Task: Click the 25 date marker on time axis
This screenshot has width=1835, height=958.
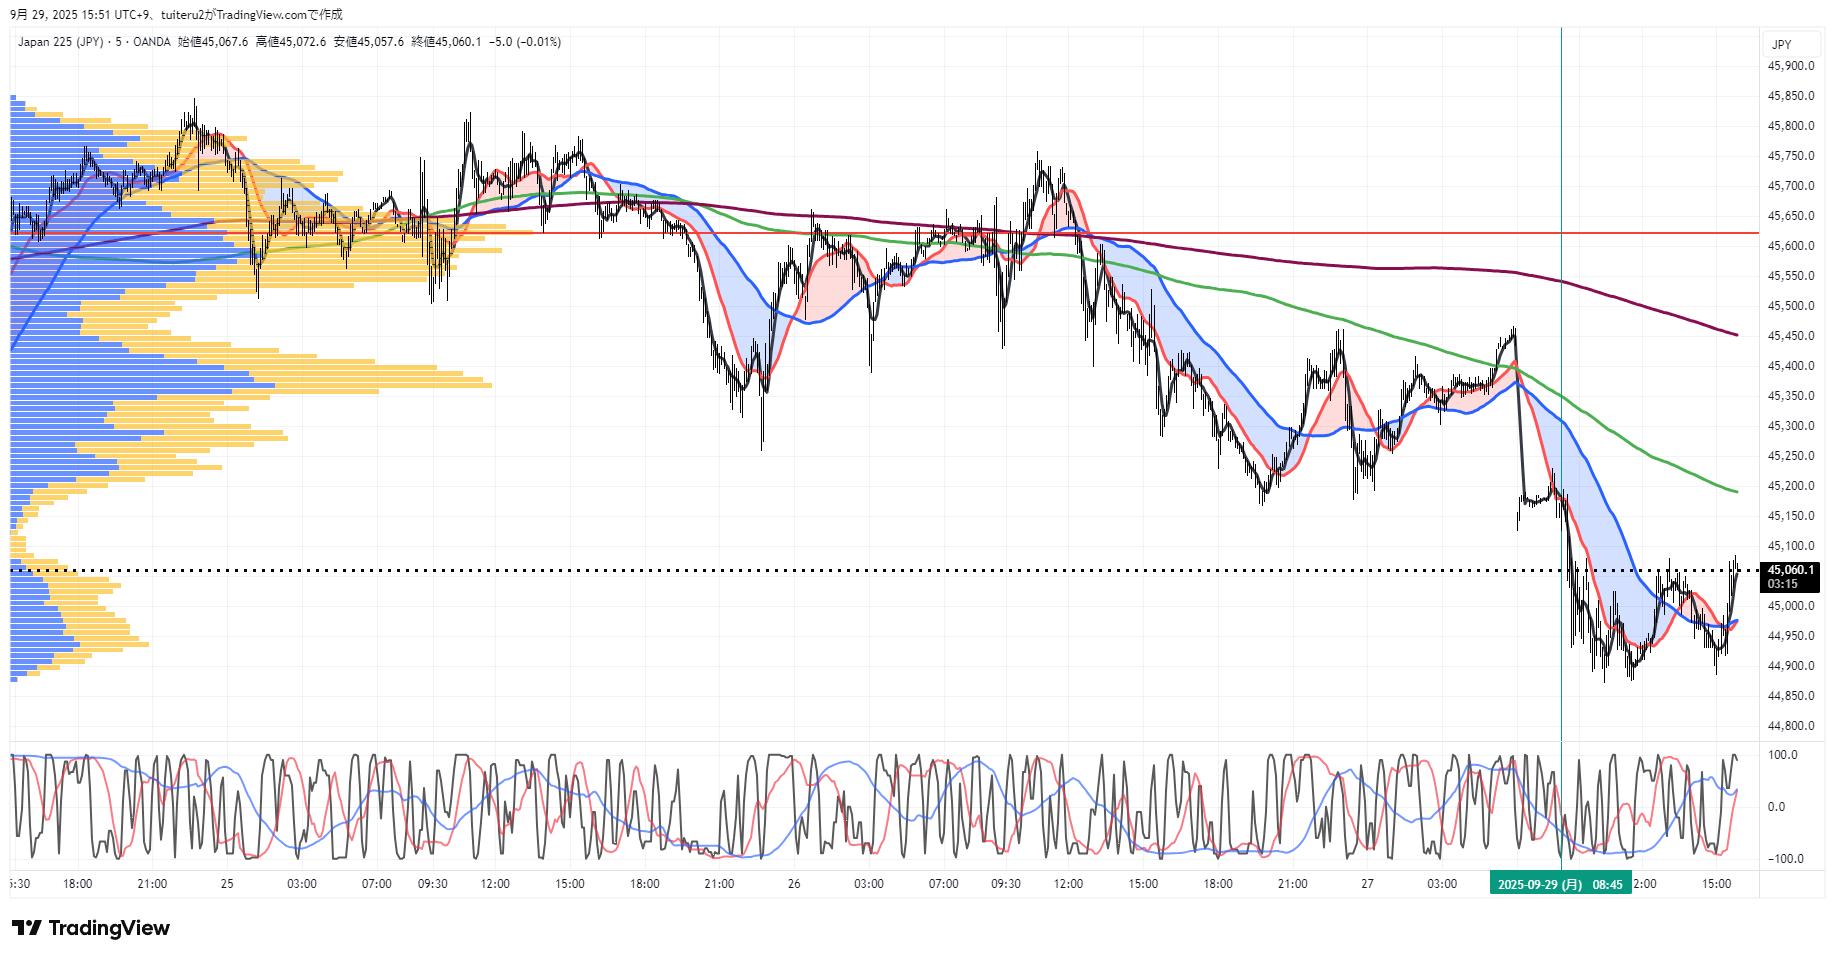Action: point(227,884)
